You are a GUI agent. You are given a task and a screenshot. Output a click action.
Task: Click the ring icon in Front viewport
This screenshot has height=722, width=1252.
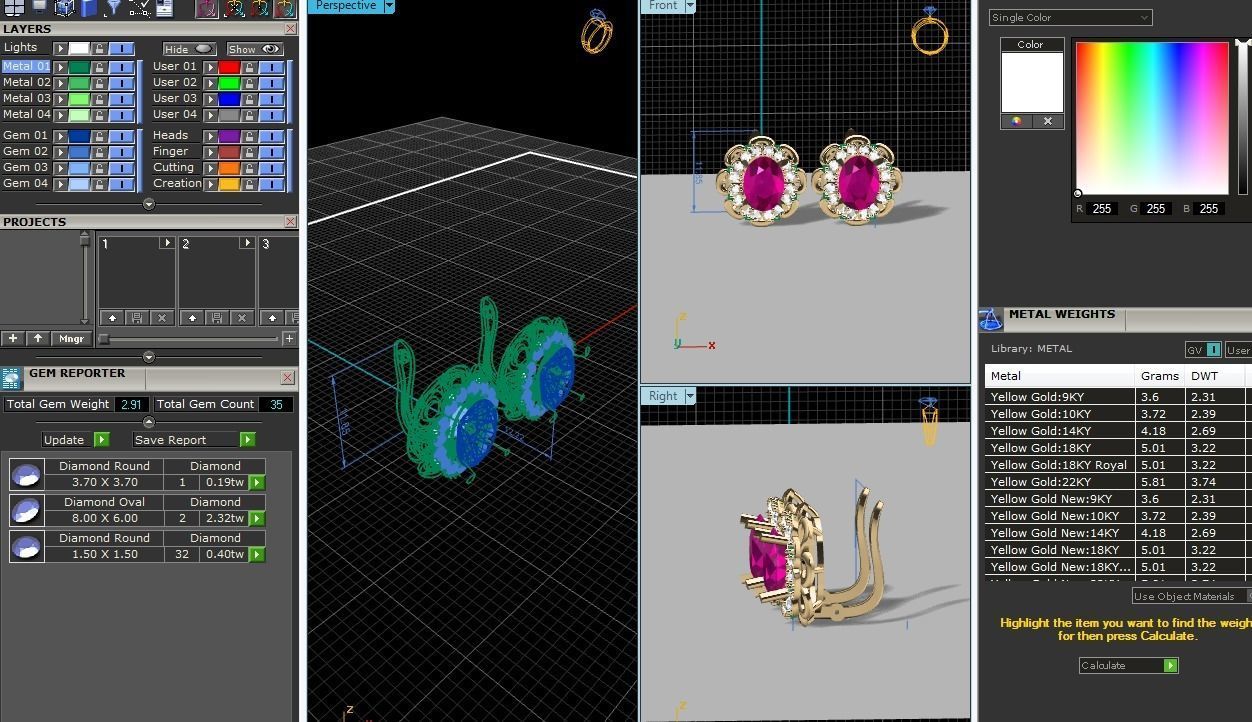(929, 30)
